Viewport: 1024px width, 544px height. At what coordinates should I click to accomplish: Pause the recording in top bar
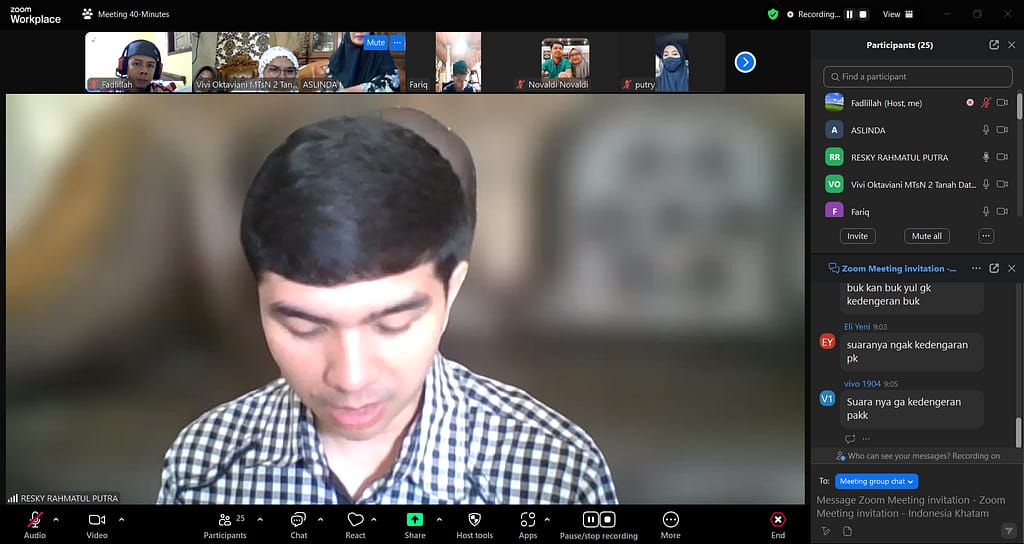tap(850, 15)
